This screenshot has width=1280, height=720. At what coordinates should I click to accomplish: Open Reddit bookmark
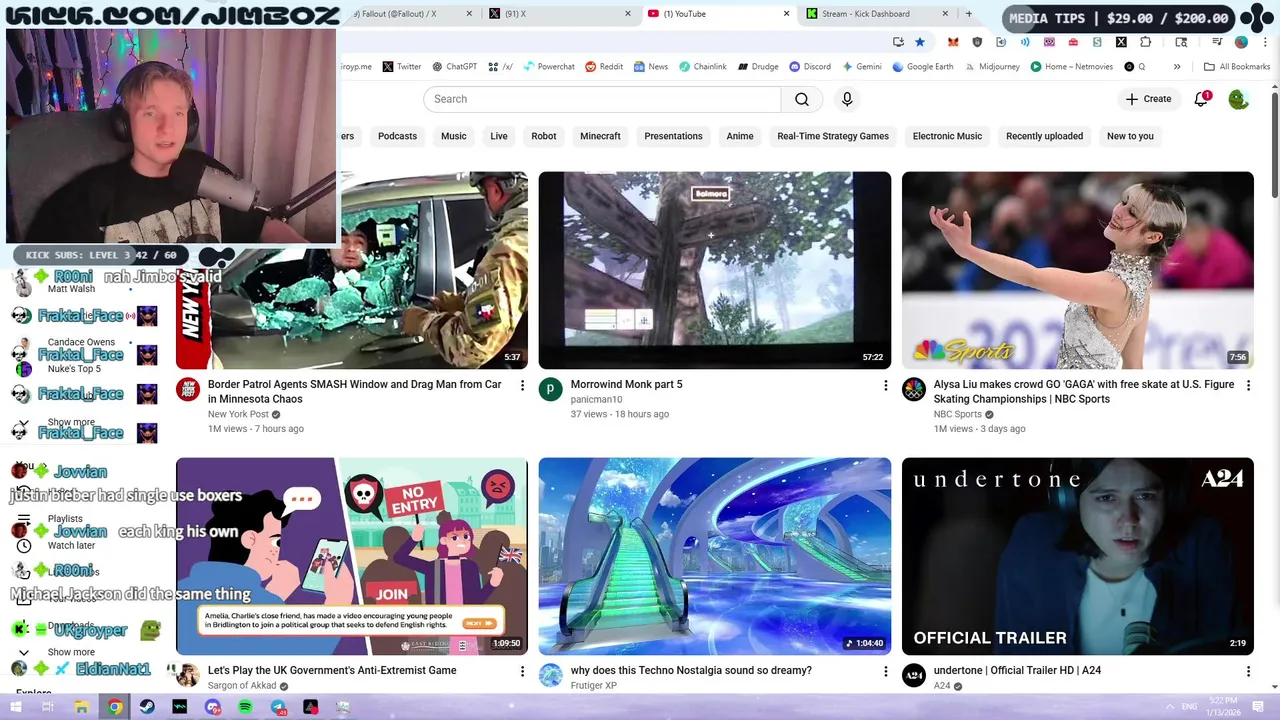click(604, 67)
